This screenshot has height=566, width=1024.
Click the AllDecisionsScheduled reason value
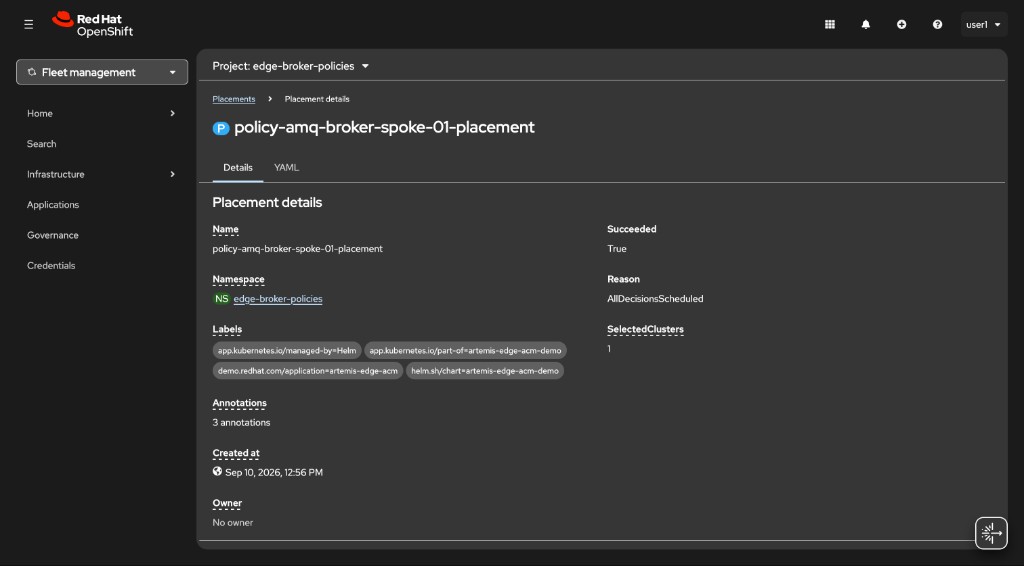(655, 298)
